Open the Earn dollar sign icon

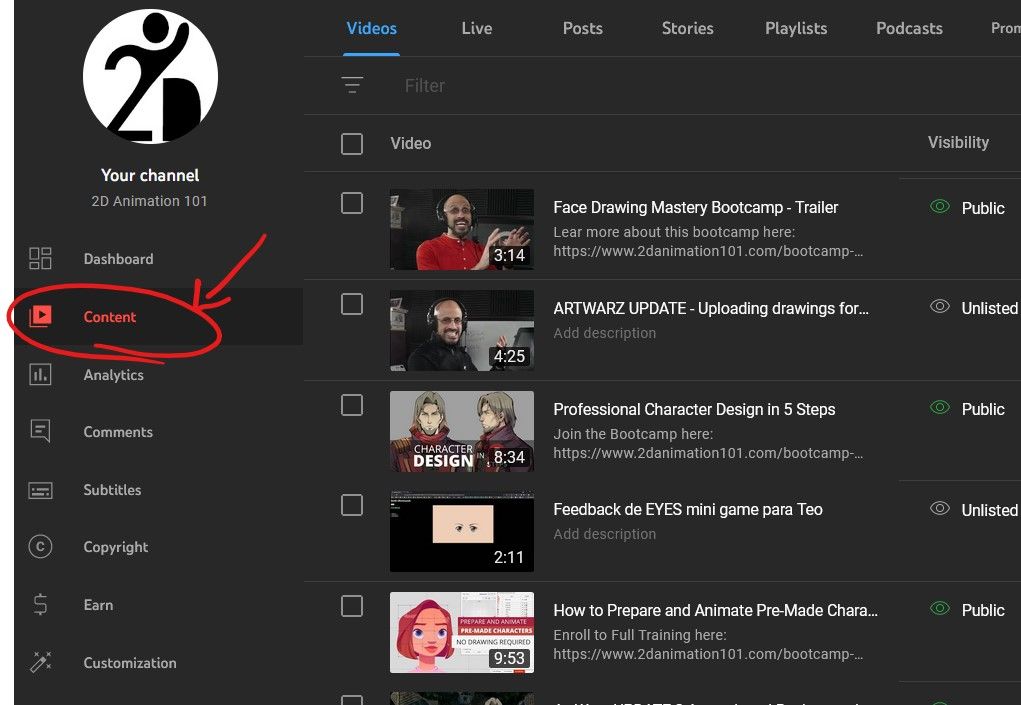(40, 605)
